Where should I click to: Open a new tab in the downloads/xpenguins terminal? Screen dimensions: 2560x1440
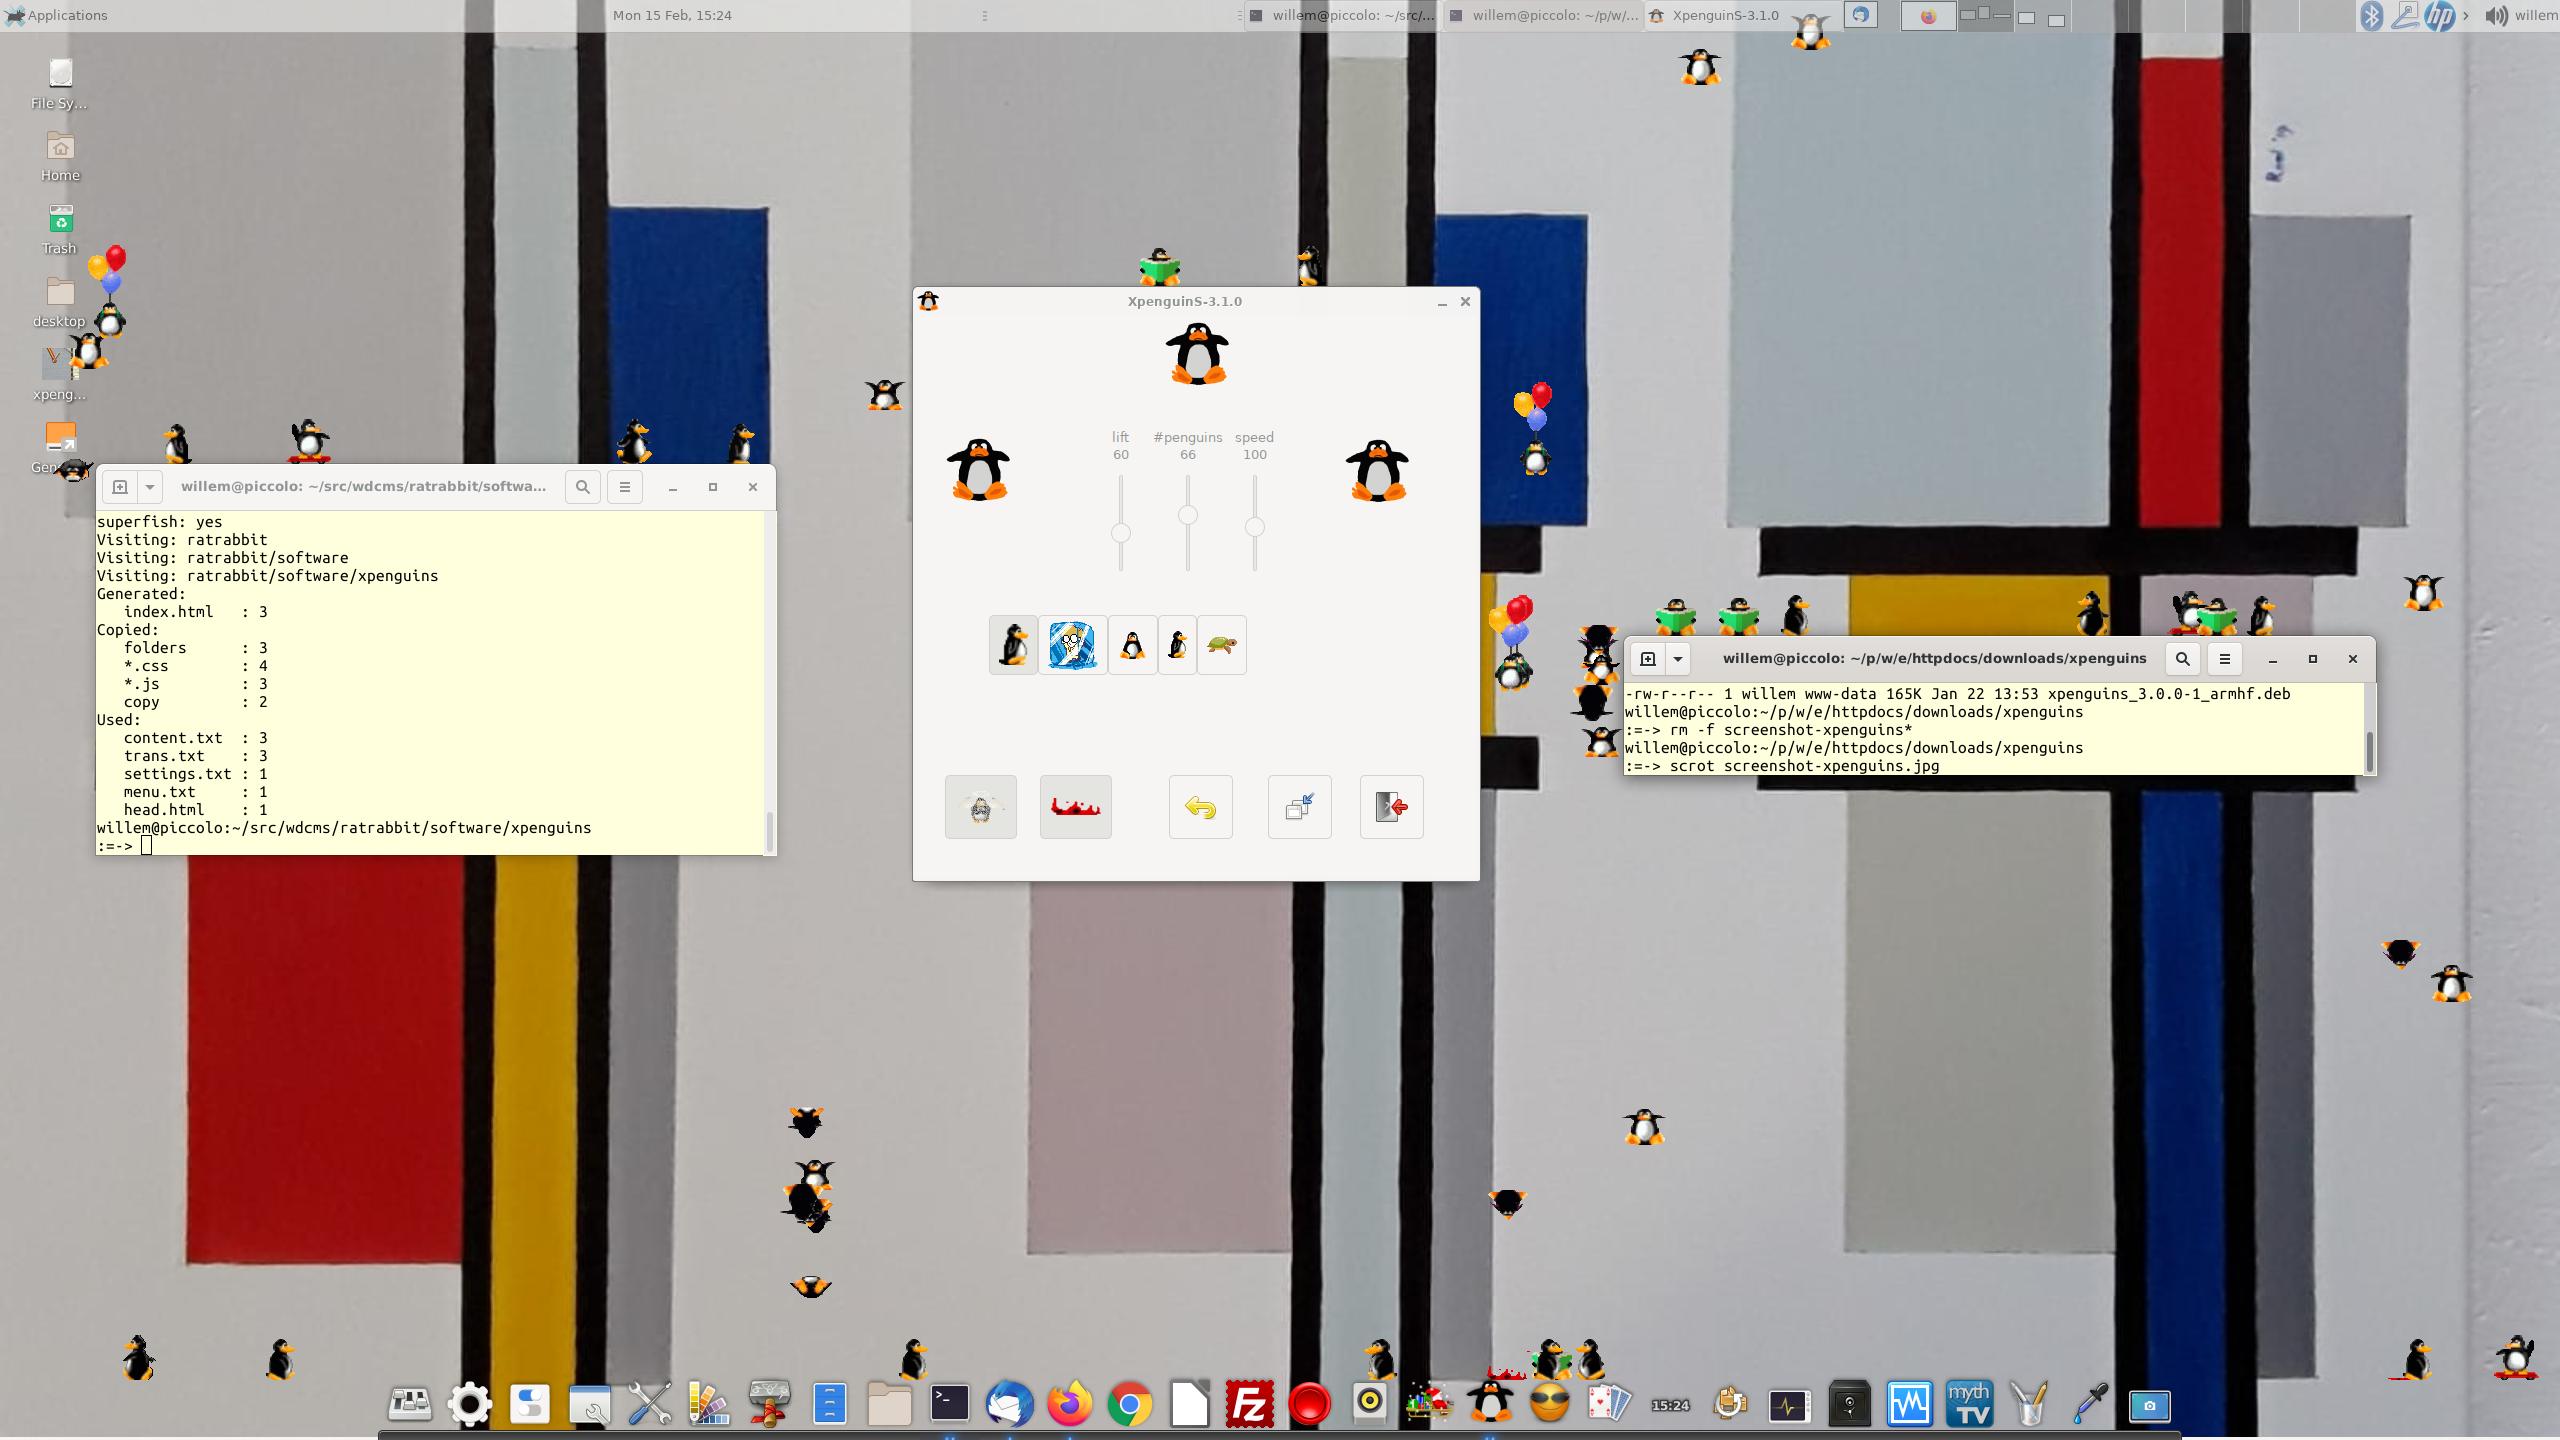click(x=1648, y=659)
